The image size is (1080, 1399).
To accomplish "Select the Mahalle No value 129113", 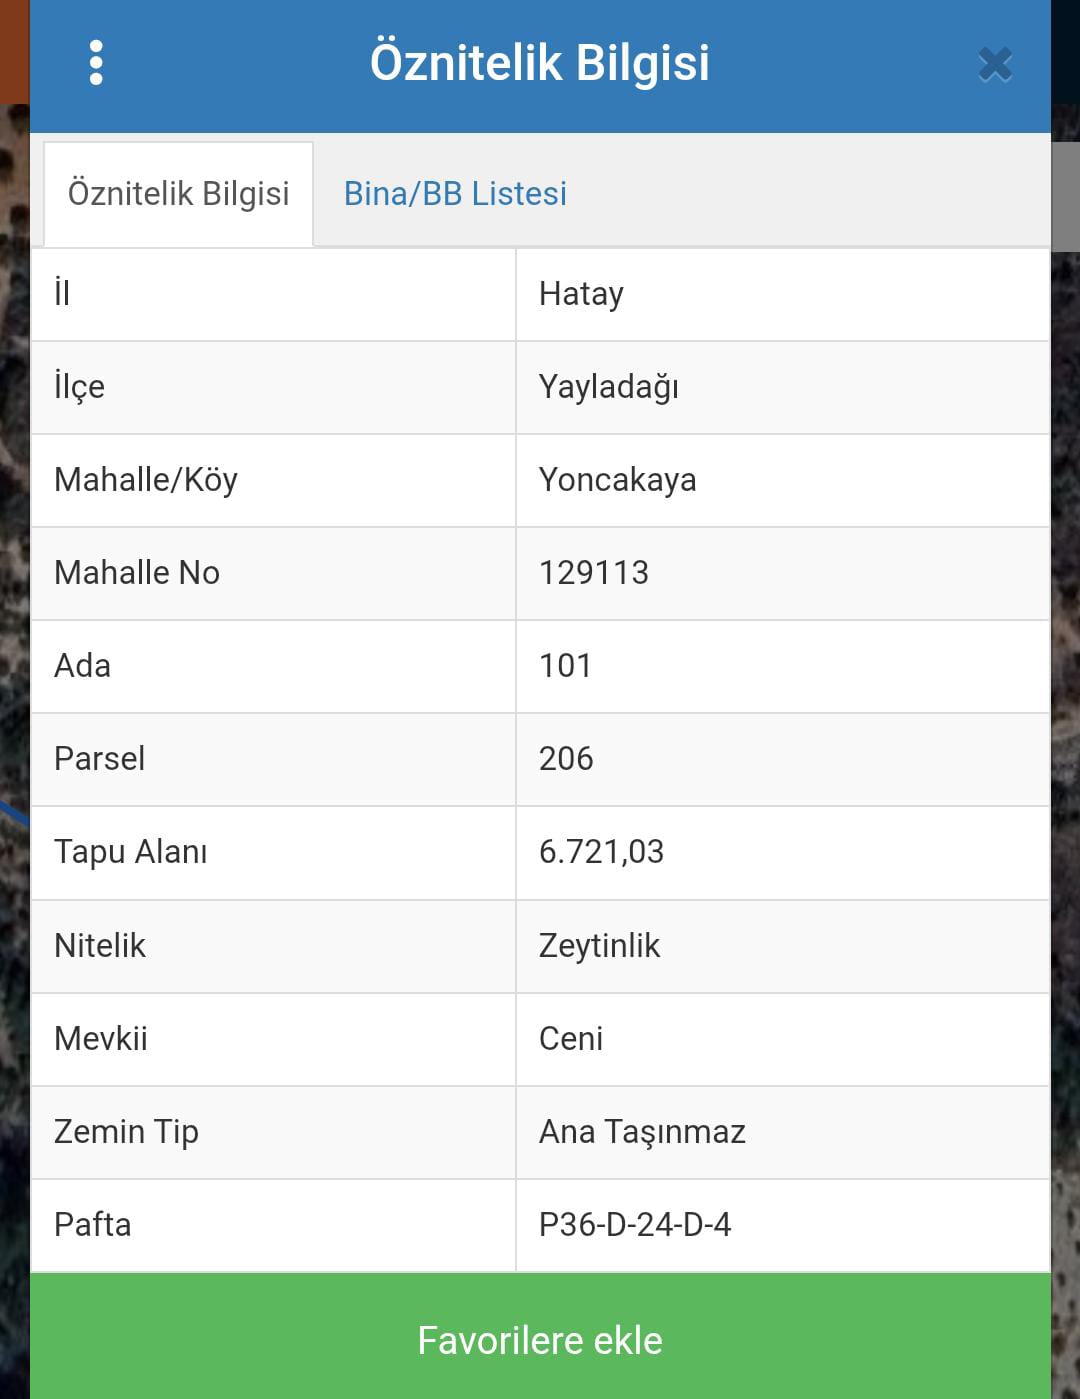I will 594,573.
